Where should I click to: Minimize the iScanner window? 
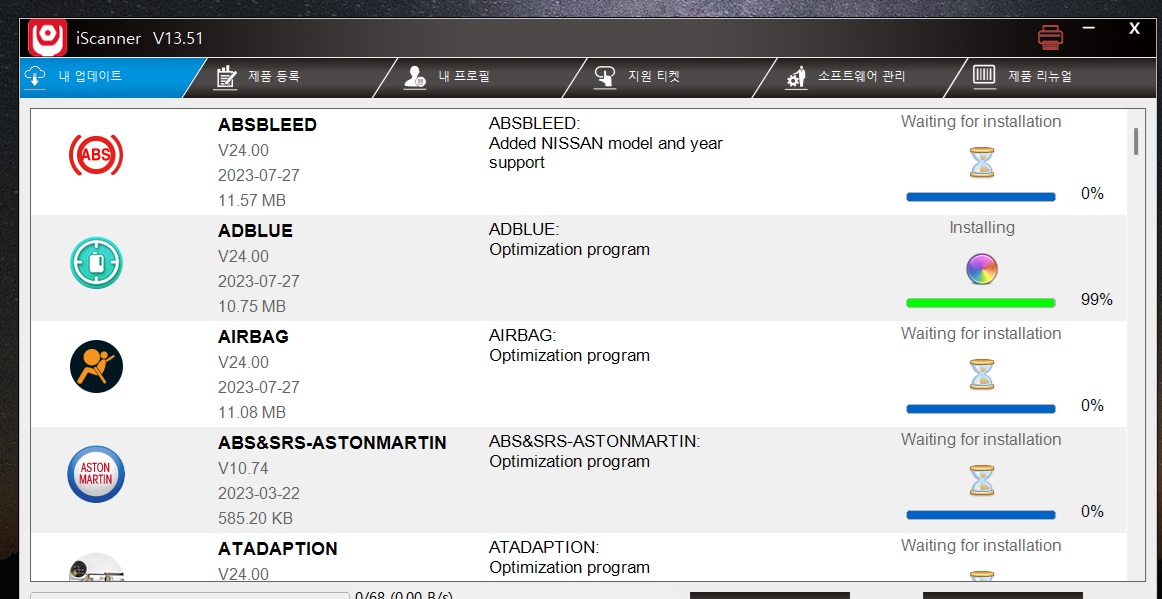click(x=1089, y=30)
